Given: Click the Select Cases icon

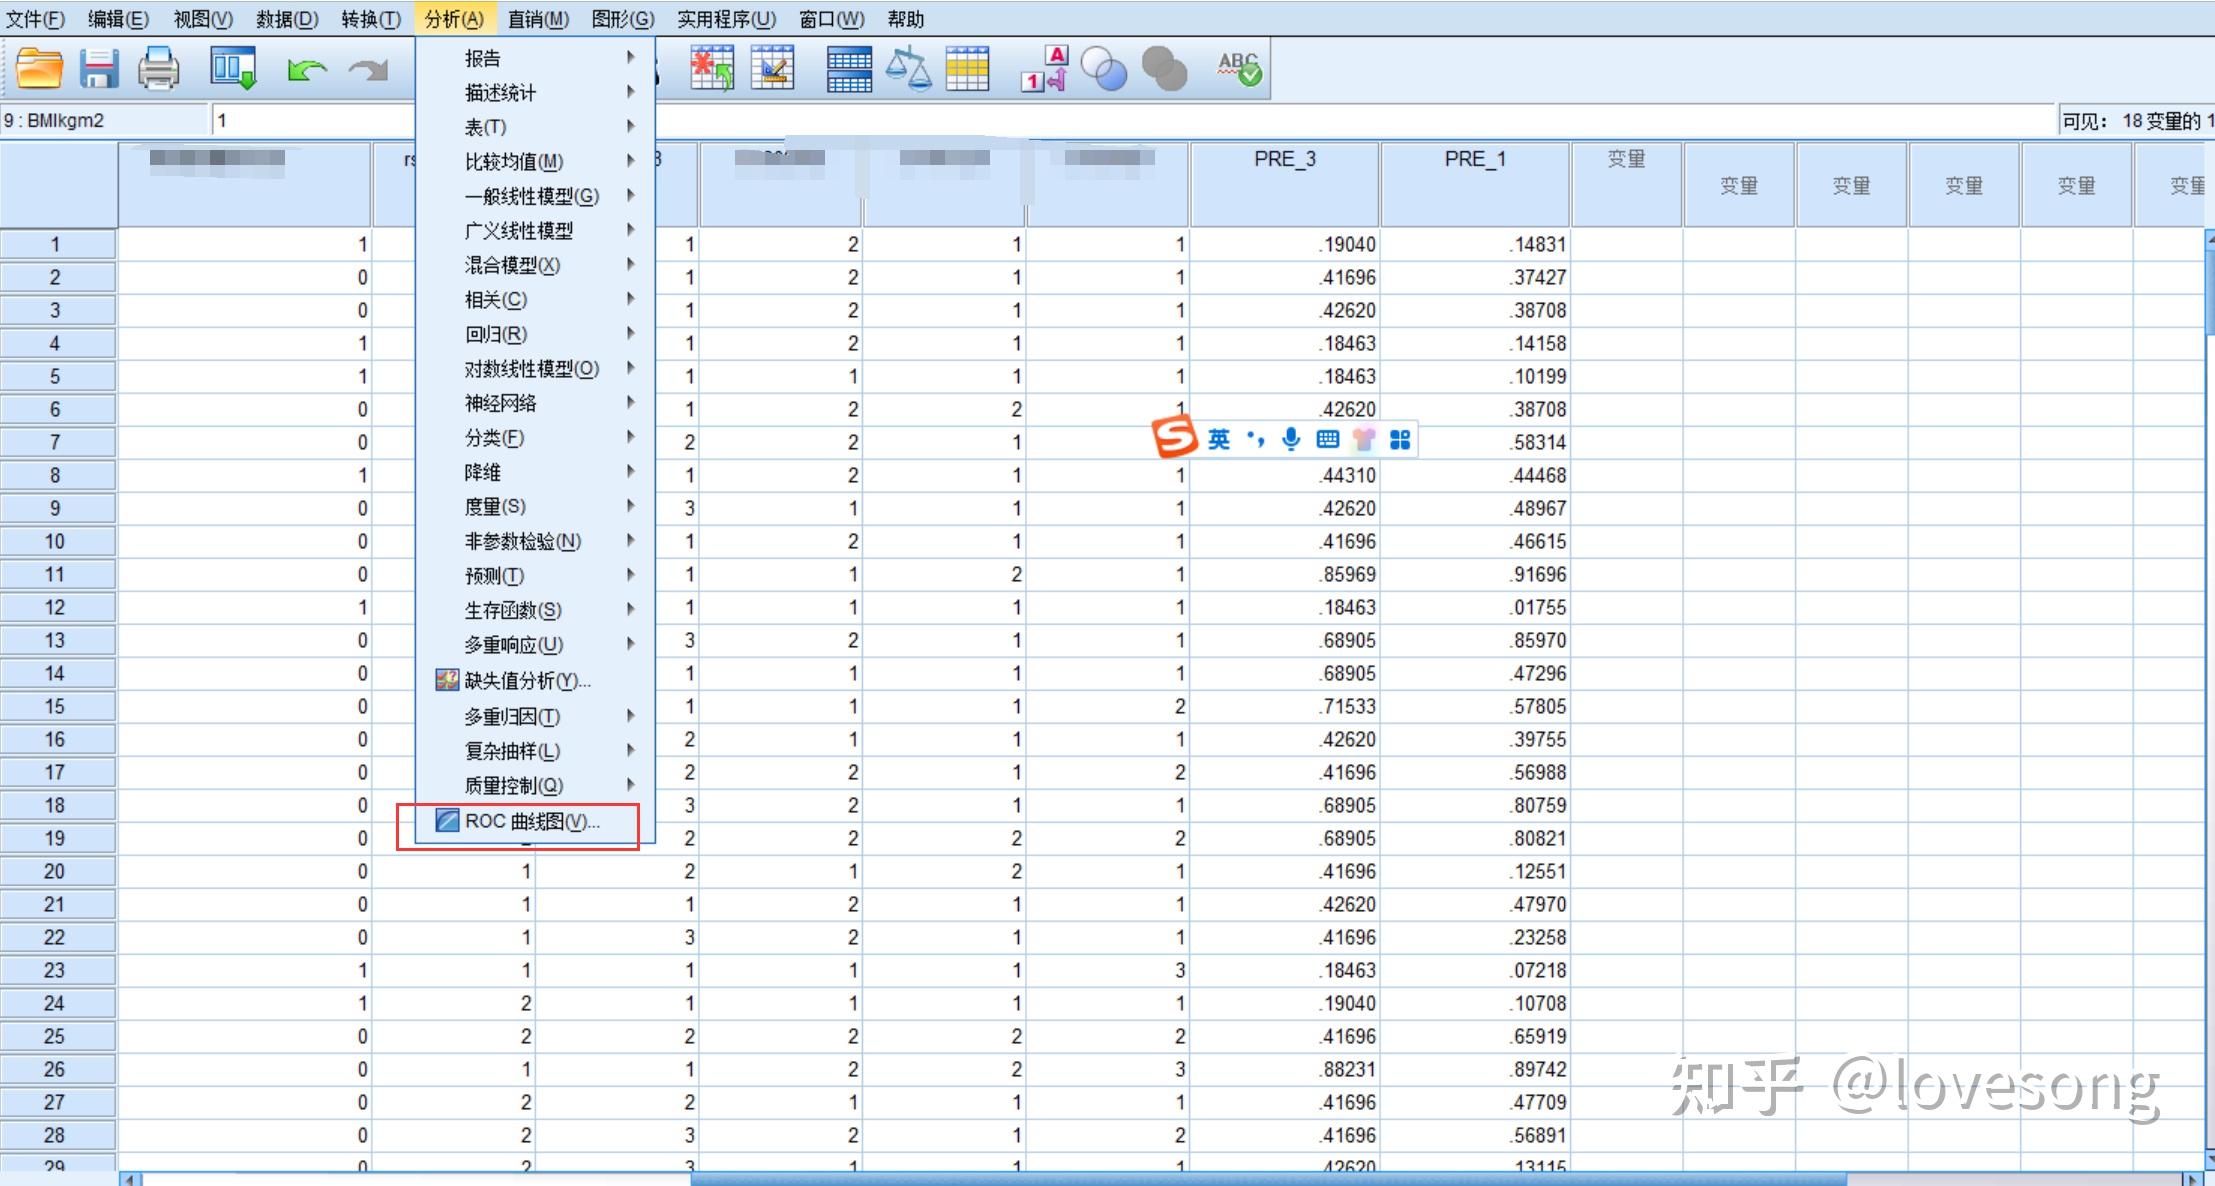Looking at the screenshot, I should (x=967, y=69).
